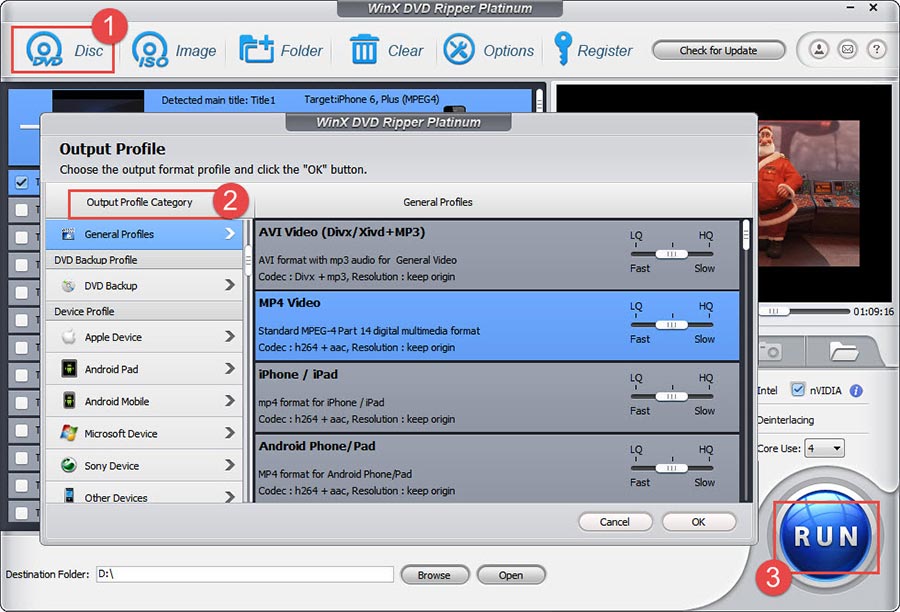Click the Android Pad robot icon
Viewport: 900px width, 612px height.
pos(69,369)
